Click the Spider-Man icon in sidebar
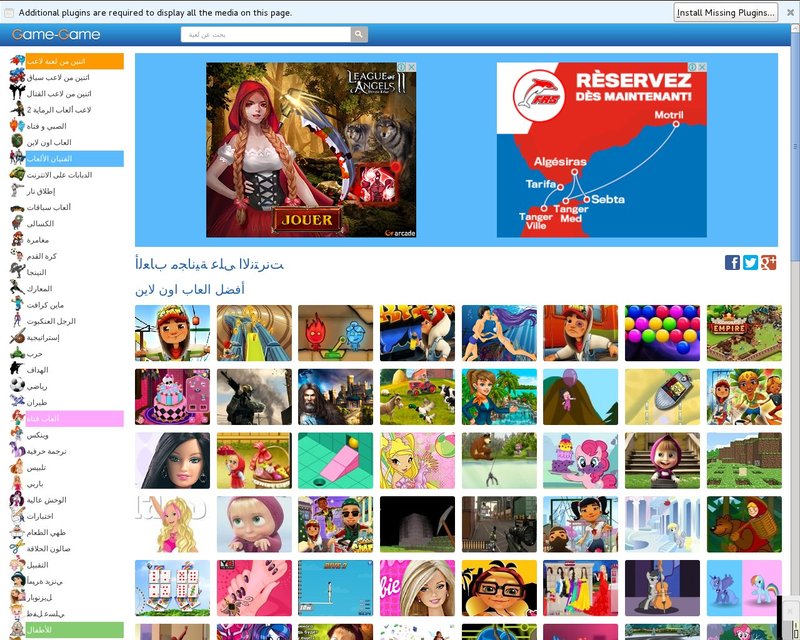The width and height of the screenshot is (800, 640). (17, 321)
